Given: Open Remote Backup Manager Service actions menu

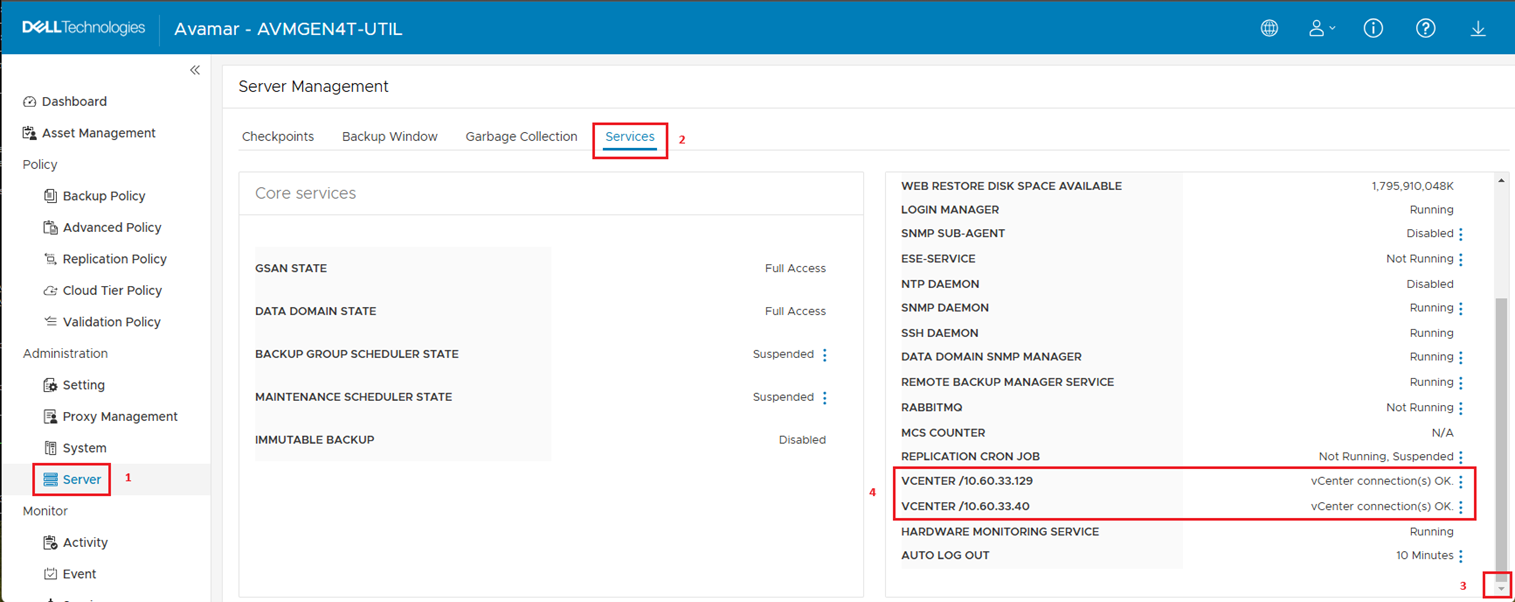Looking at the screenshot, I should coord(1461,383).
